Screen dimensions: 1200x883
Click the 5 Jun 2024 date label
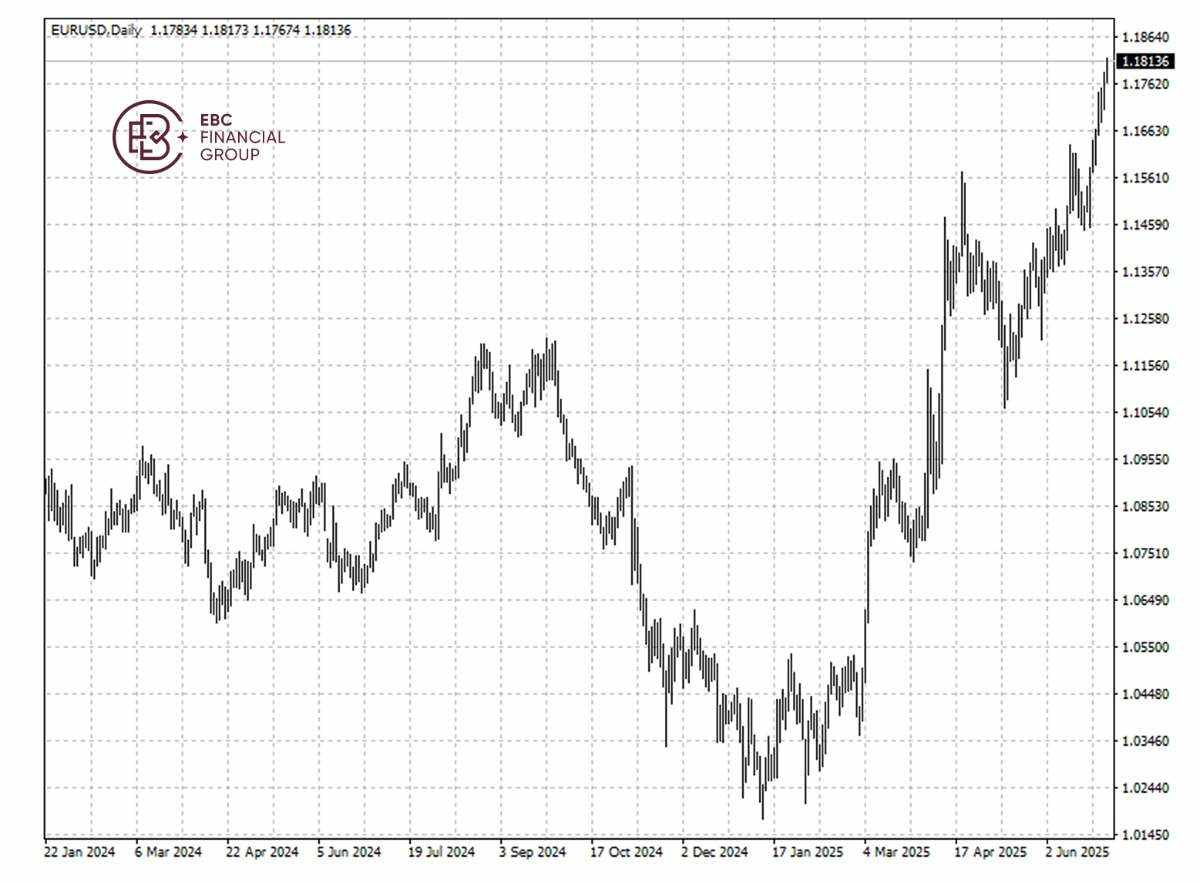click(x=349, y=853)
